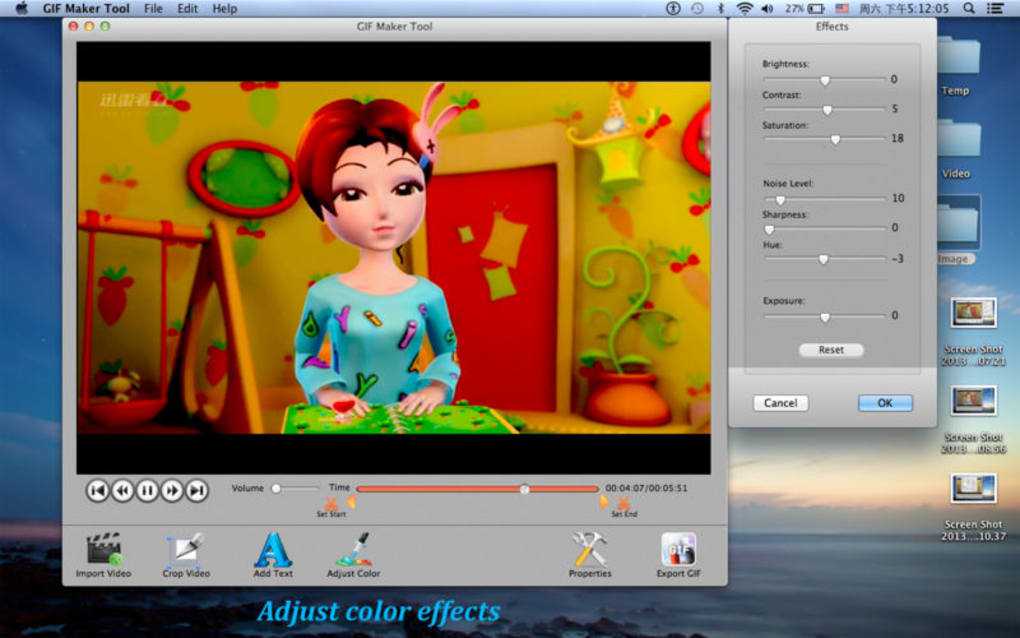
Task: Click the Reset button in Effects
Action: coord(831,350)
